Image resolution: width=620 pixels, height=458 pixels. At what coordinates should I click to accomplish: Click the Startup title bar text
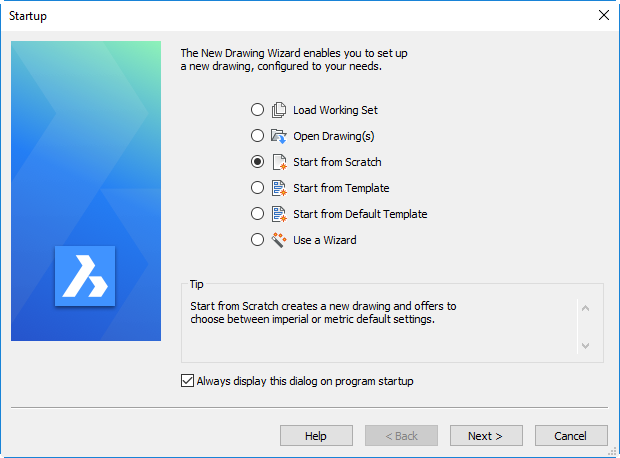pyautogui.click(x=28, y=16)
